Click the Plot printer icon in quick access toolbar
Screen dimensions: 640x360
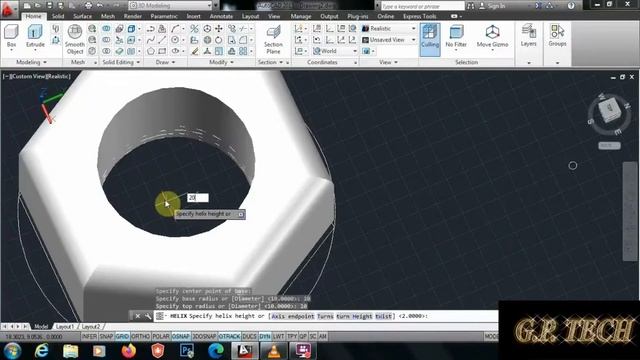[x=88, y=6]
